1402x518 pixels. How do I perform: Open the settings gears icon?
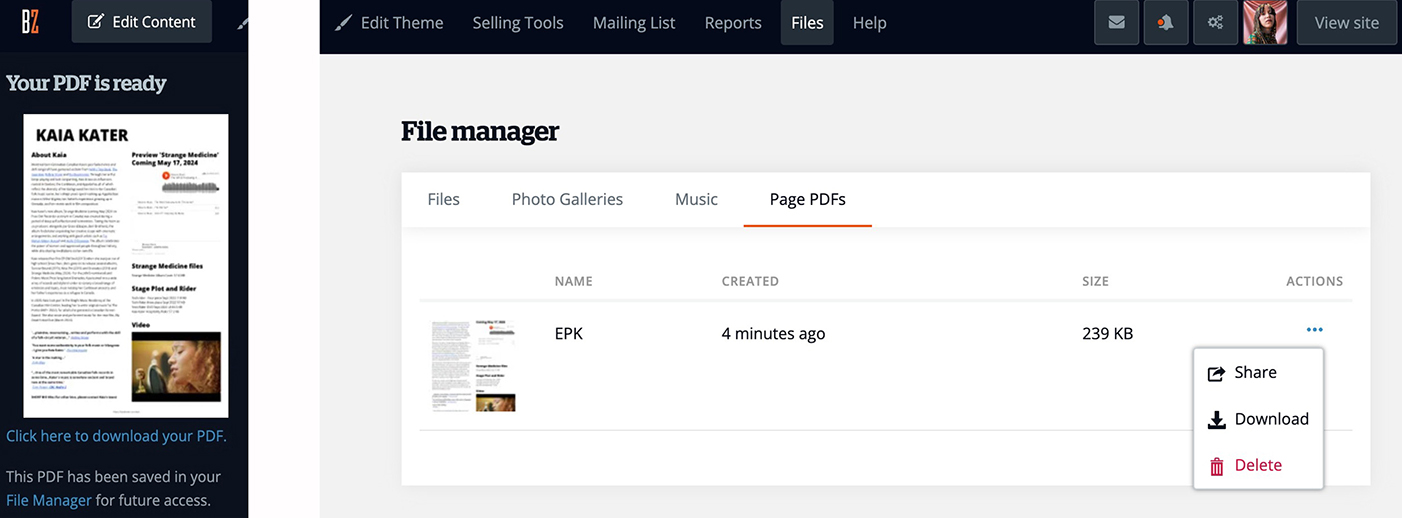click(x=1215, y=23)
